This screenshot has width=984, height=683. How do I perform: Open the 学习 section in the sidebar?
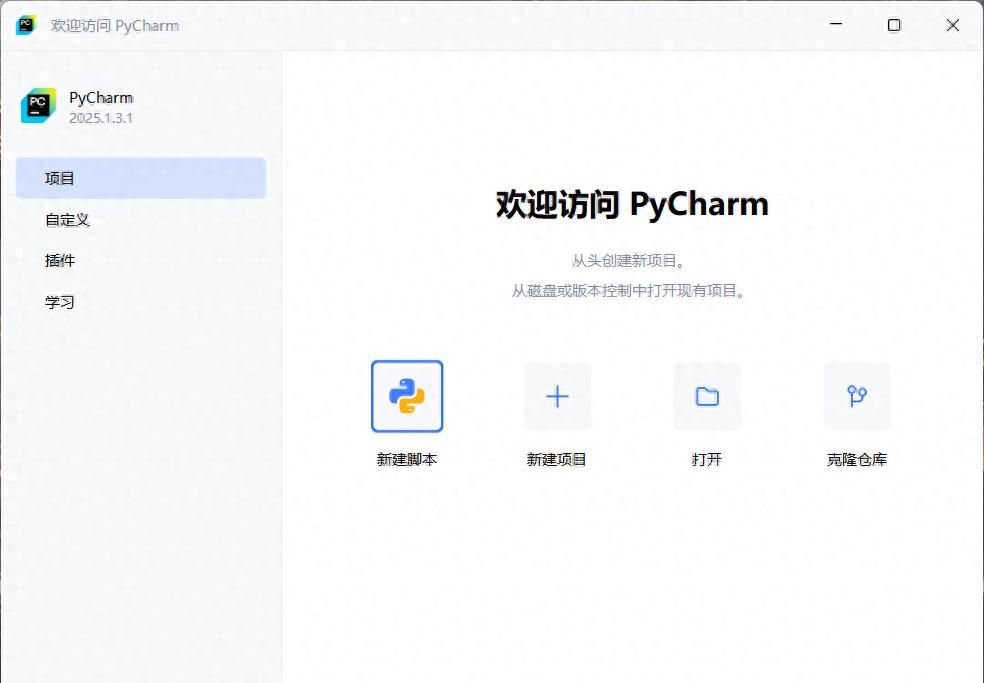coord(60,301)
